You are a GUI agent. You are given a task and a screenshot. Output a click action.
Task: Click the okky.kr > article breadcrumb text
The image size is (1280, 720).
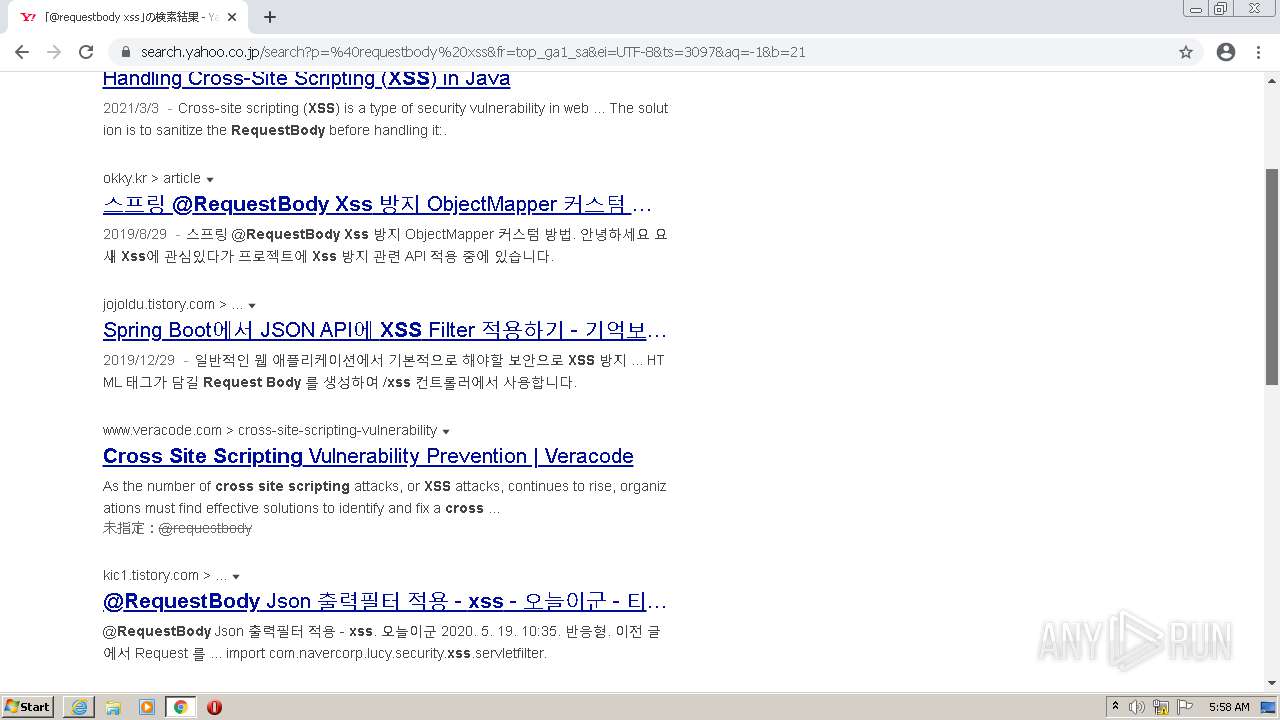152,178
